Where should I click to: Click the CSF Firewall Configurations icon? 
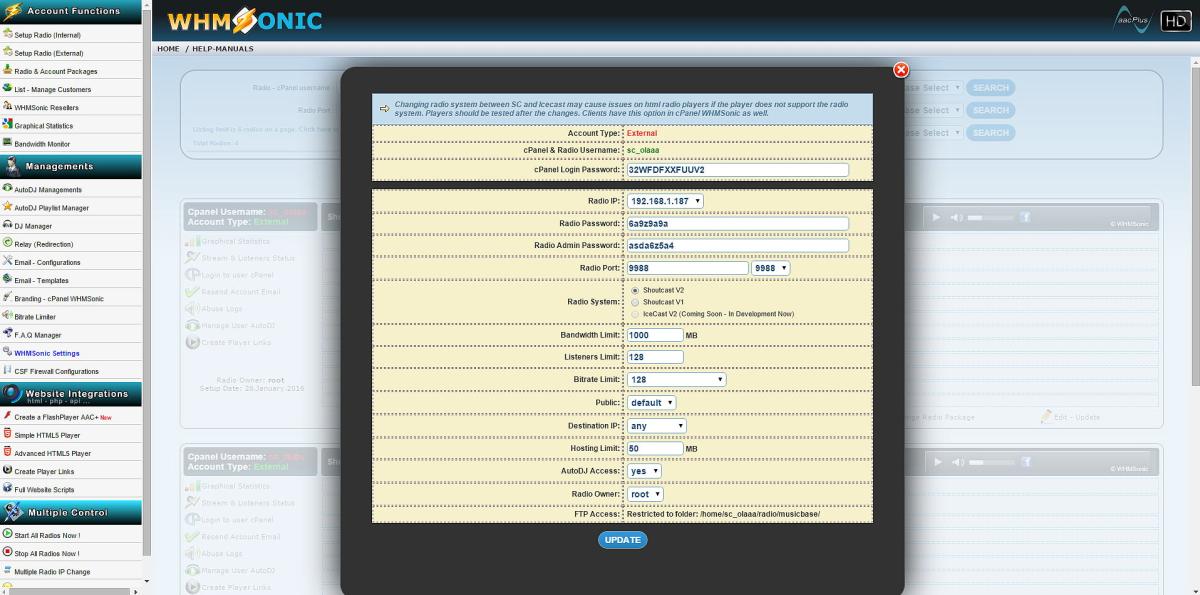pos(8,370)
